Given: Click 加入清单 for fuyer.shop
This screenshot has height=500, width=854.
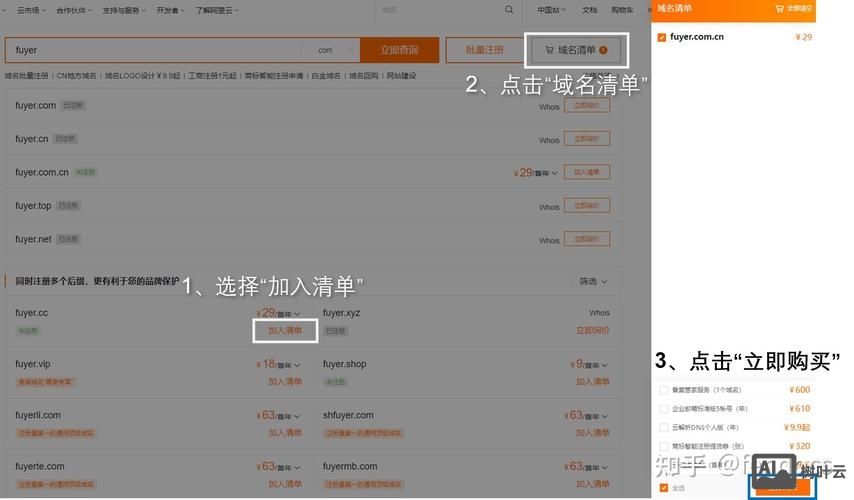Looking at the screenshot, I should click(x=593, y=382).
